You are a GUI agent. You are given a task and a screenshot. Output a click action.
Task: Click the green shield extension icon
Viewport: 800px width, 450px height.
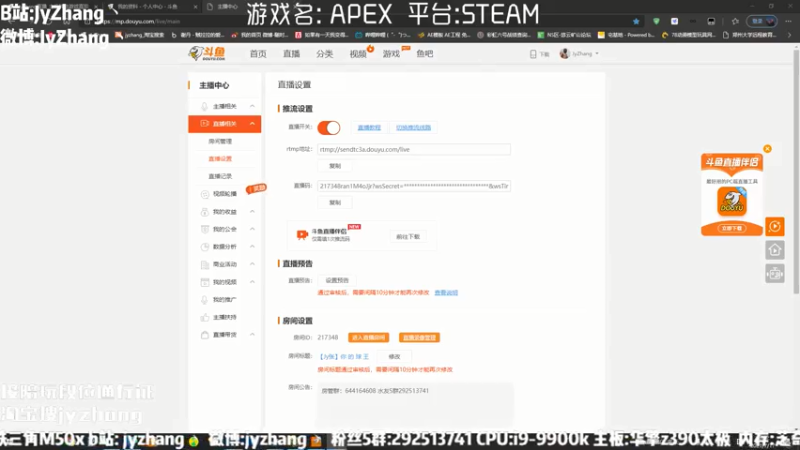click(x=656, y=21)
